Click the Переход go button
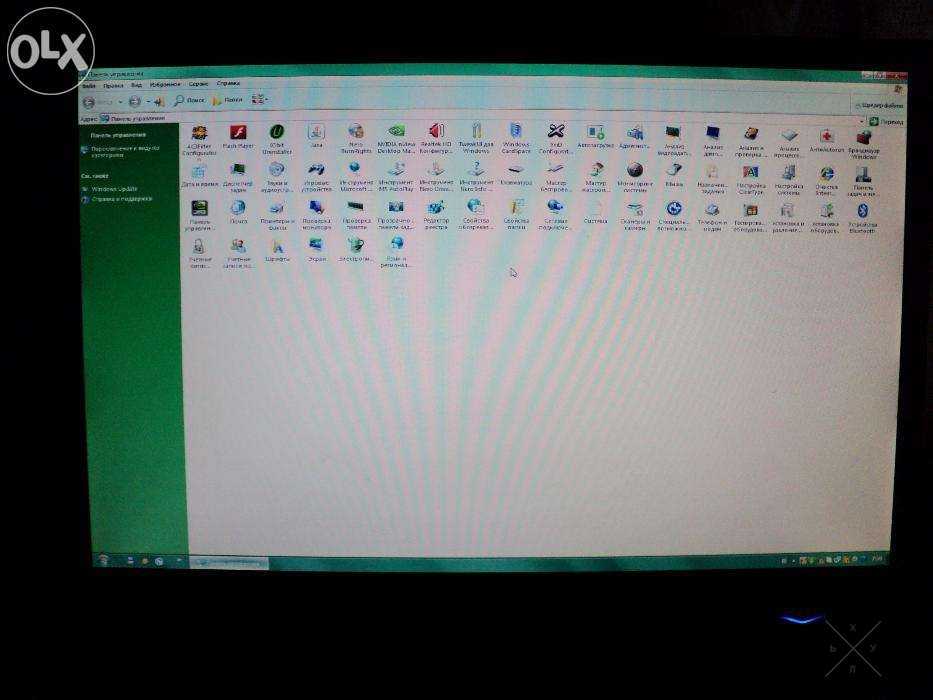Viewport: 933px width, 700px height. (887, 121)
